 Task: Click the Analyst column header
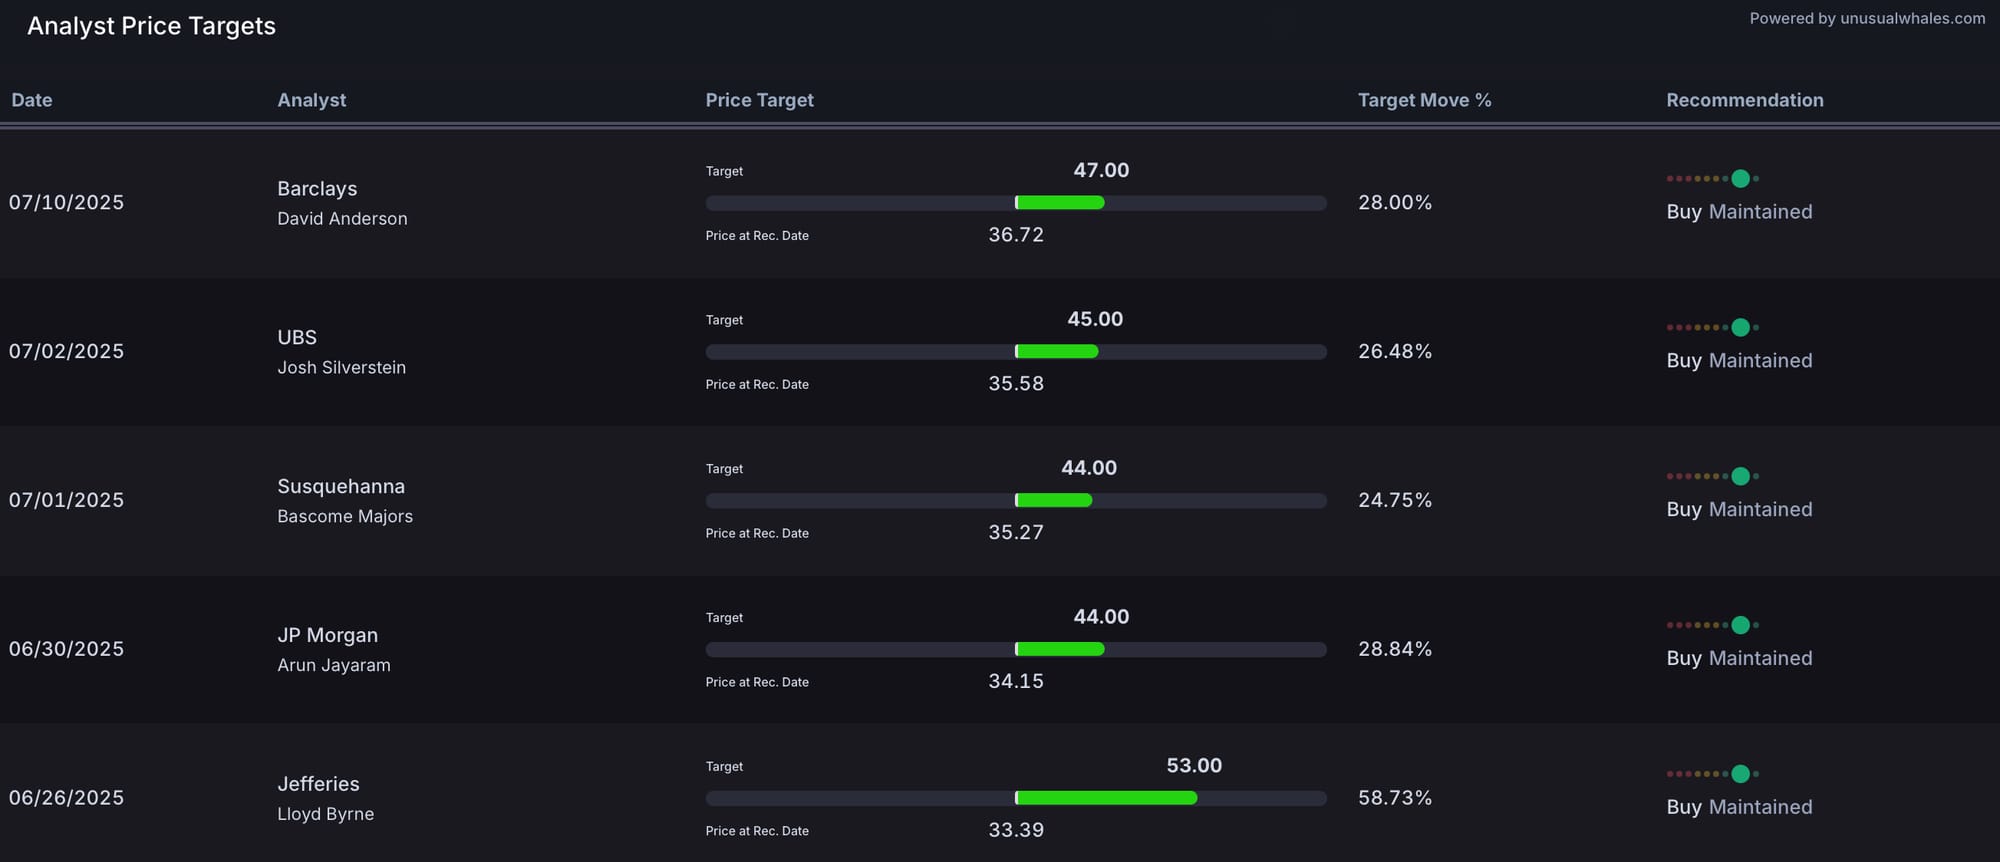[312, 100]
